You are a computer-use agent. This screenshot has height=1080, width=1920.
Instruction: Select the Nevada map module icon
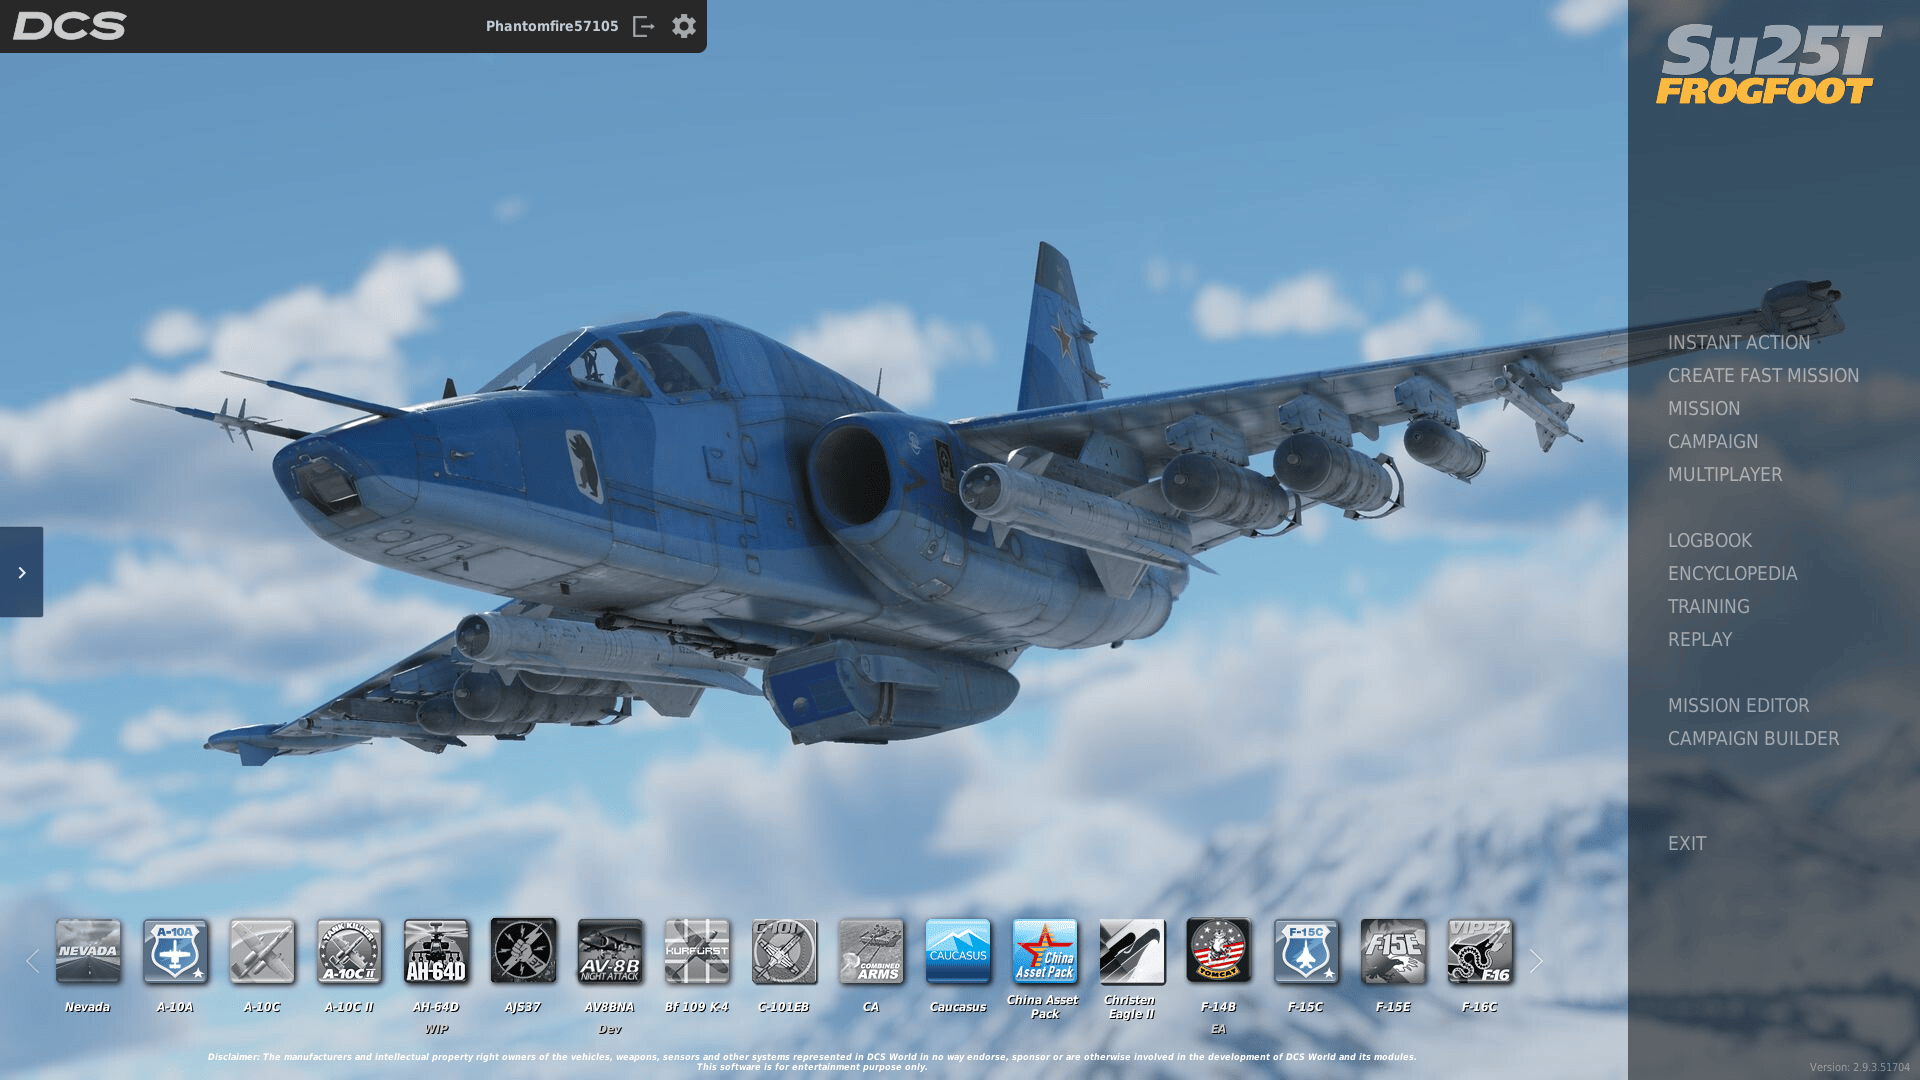click(x=88, y=951)
